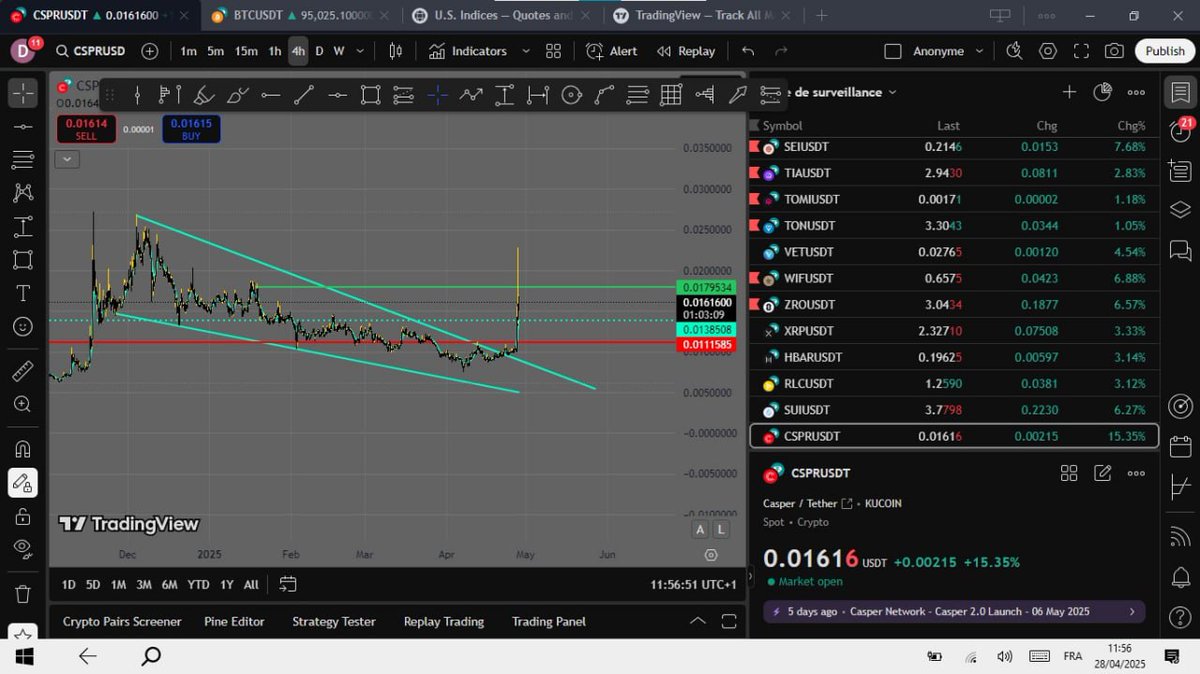Select the Text tool in left sidebar
The width and height of the screenshot is (1200, 674).
point(22,293)
